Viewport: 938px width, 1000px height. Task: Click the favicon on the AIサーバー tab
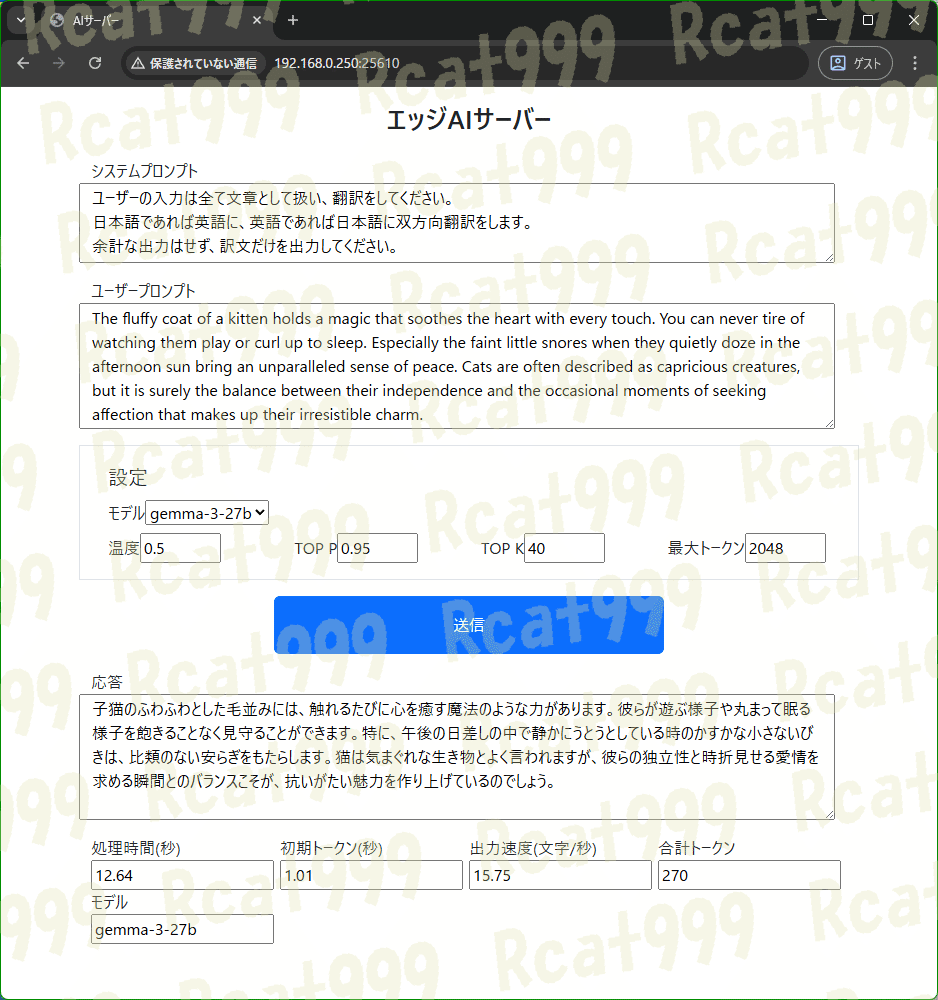(x=57, y=19)
